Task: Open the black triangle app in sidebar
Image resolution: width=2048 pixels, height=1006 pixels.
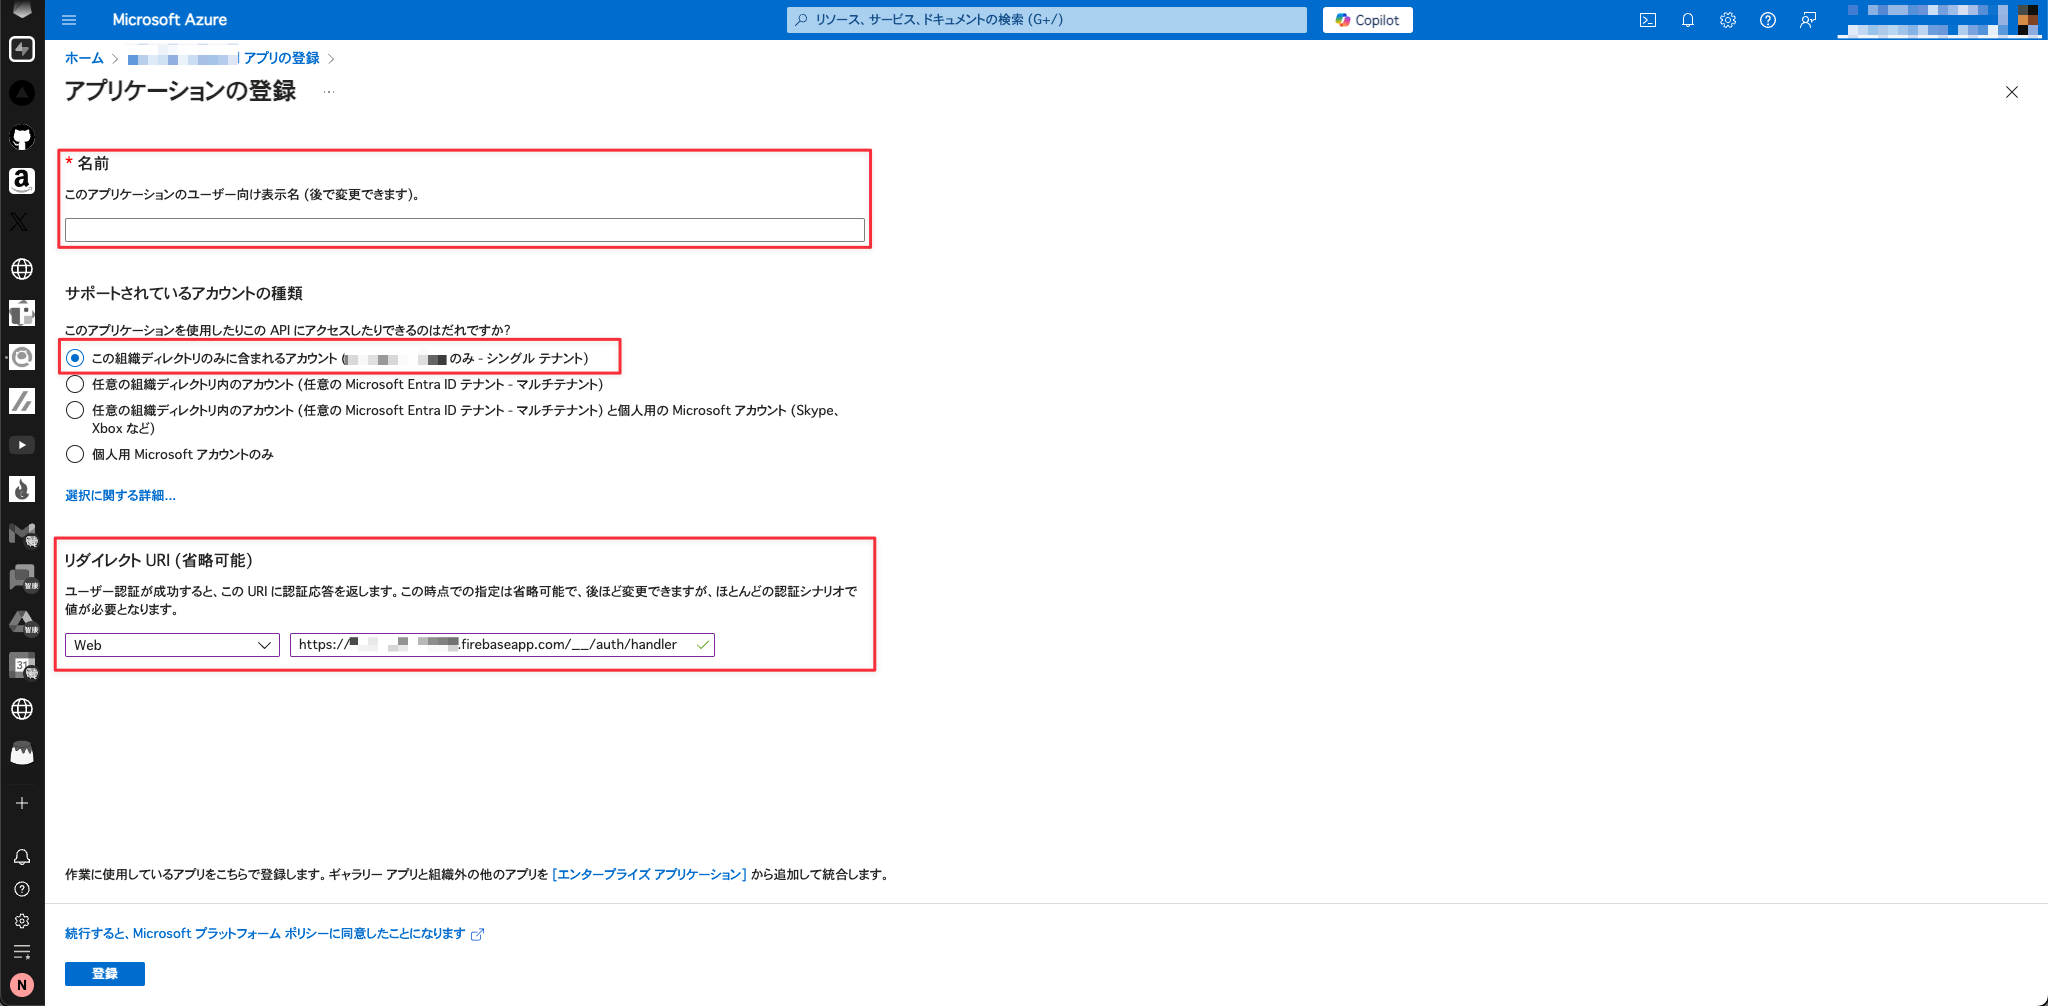Action: (22, 93)
